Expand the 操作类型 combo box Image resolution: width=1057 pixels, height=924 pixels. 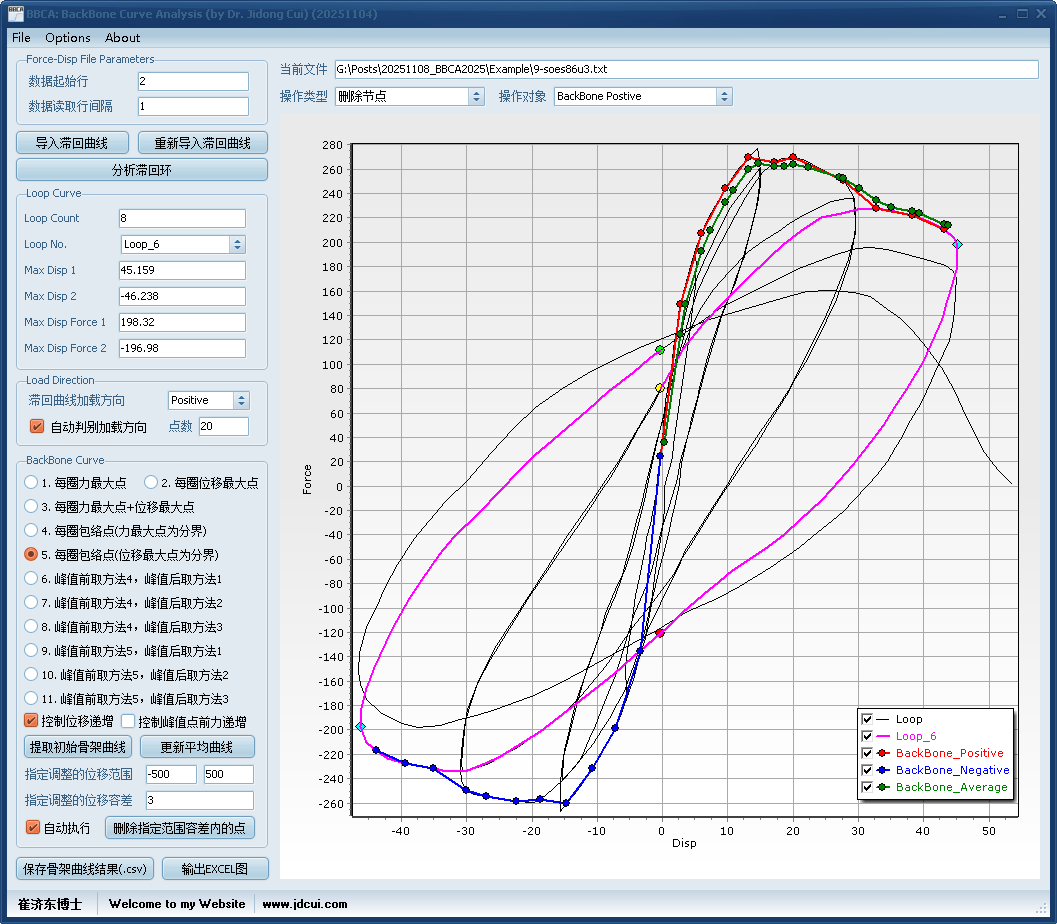(x=476, y=96)
